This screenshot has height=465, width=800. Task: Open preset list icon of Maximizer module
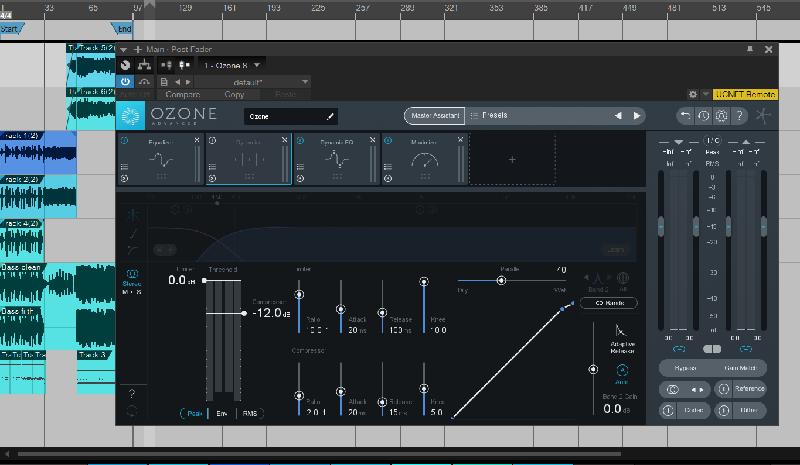click(388, 167)
